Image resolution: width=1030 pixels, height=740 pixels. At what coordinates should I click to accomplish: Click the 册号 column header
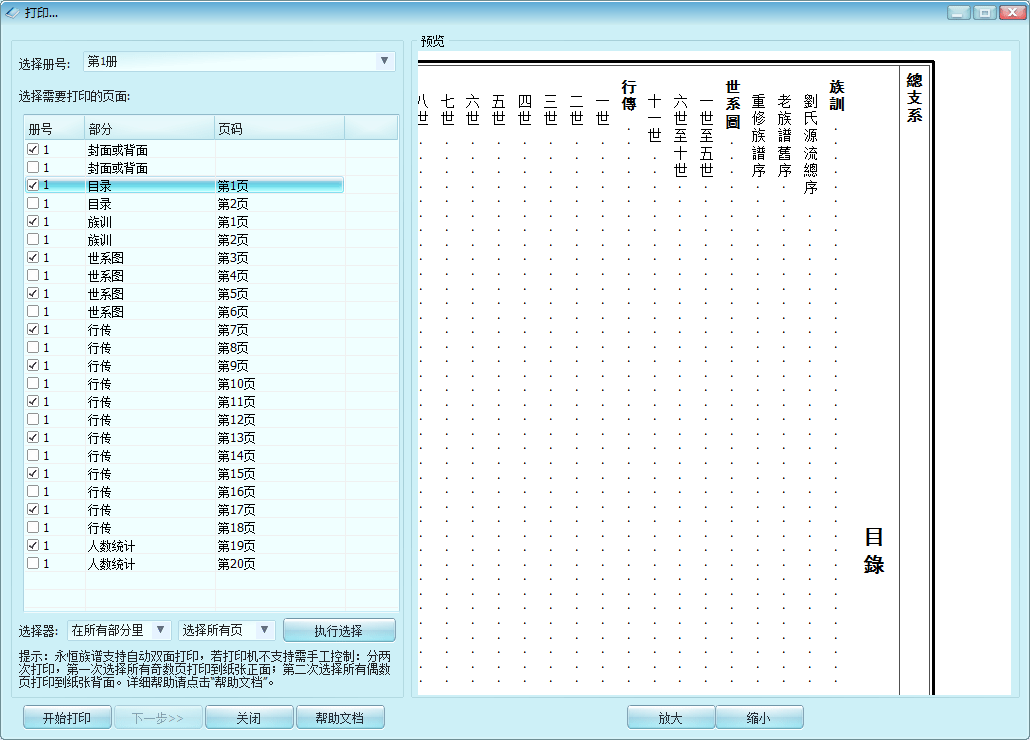[x=55, y=129]
